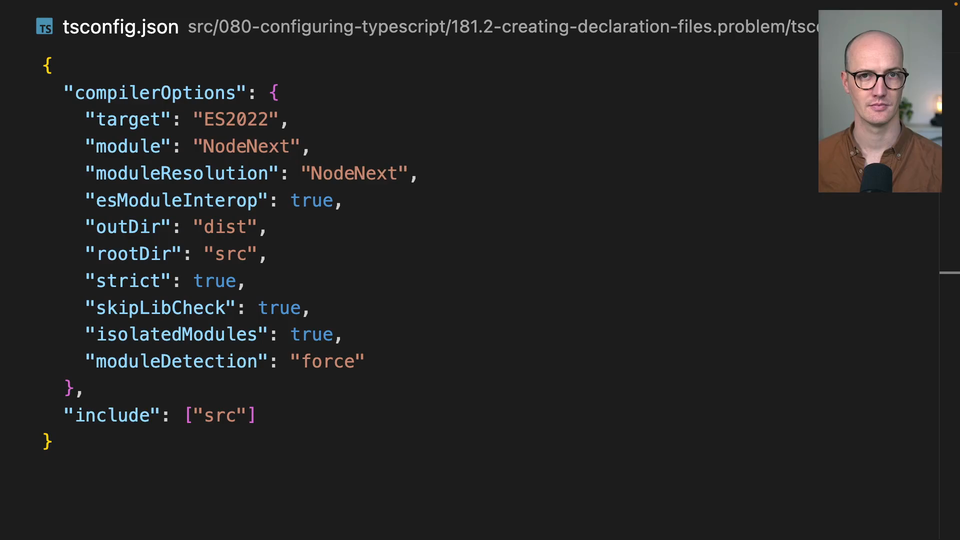Click the "NodeNext" value on the module line
The width and height of the screenshot is (960, 540).
(x=251, y=147)
